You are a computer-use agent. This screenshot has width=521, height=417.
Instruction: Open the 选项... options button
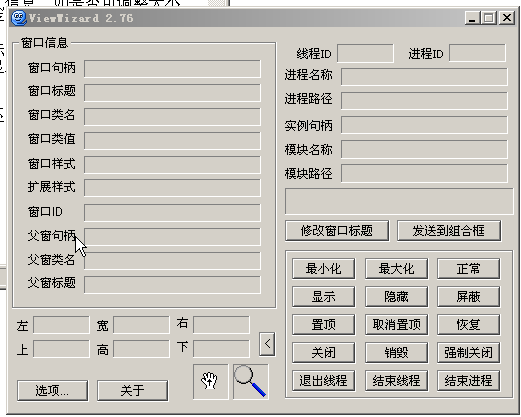tap(53, 390)
